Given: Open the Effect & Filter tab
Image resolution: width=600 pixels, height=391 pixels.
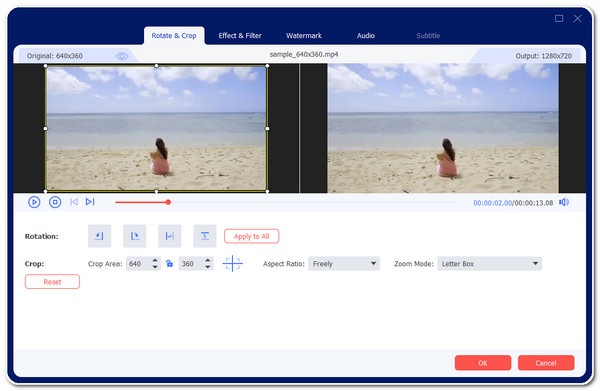Looking at the screenshot, I should click(240, 36).
